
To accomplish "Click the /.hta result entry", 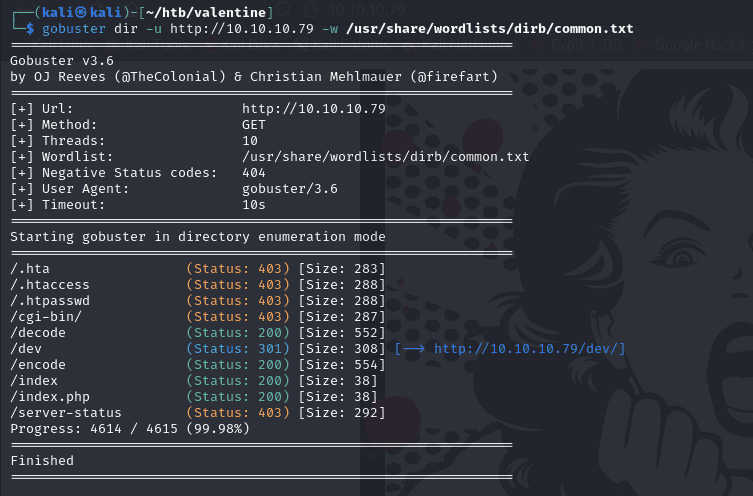I will (x=30, y=268).
